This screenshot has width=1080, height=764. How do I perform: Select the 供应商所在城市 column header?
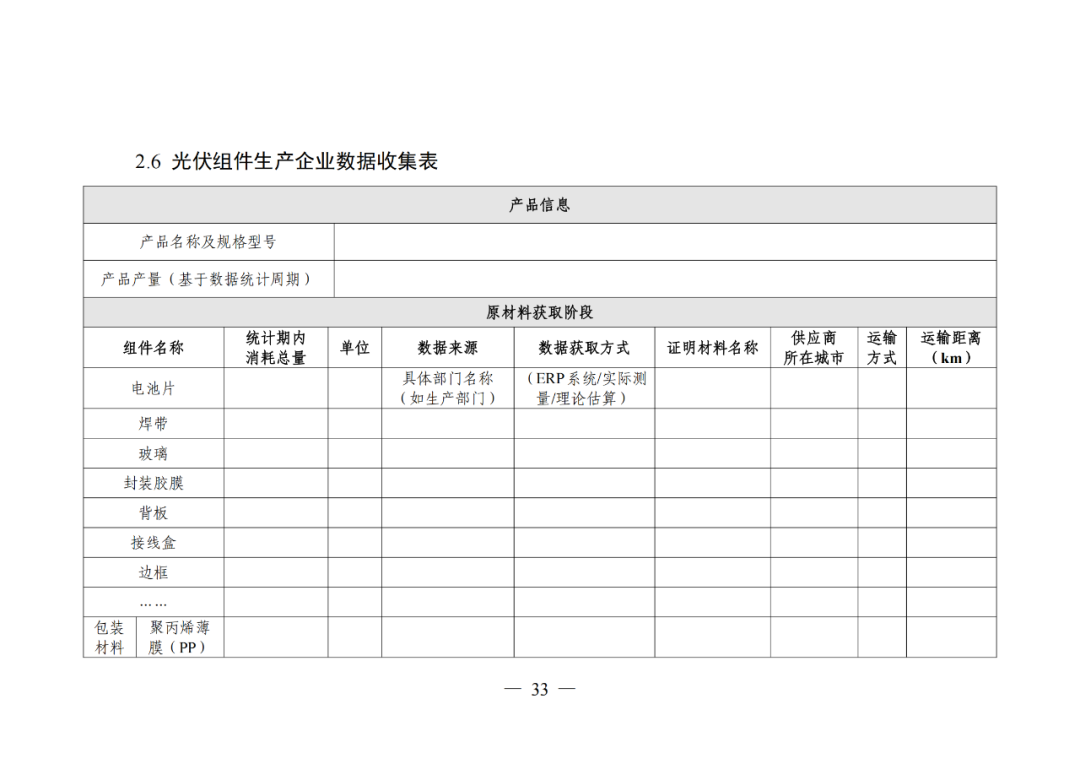click(x=813, y=348)
